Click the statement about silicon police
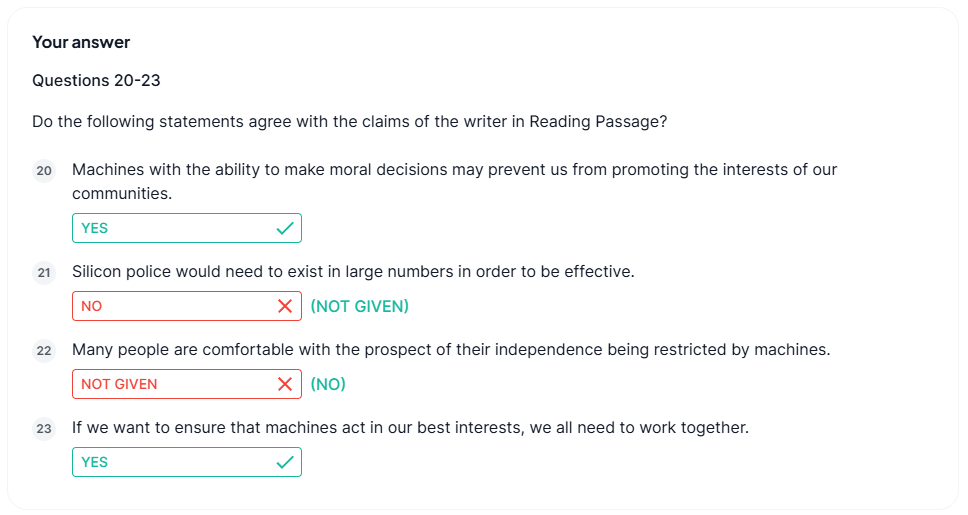Screen dimensions: 968x515 (x=353, y=271)
